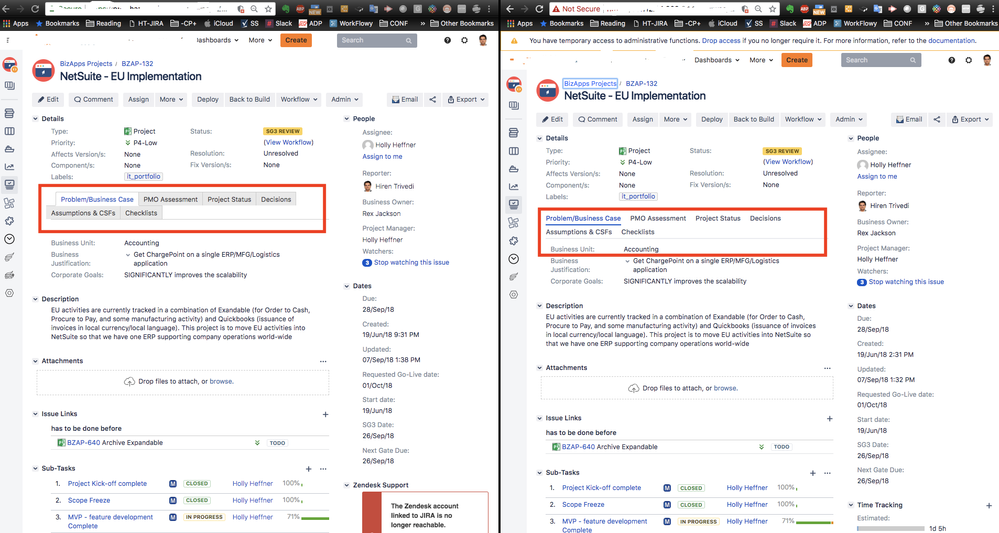Open Export dropdown in left window
This screenshot has height=533, width=999.
466,99
